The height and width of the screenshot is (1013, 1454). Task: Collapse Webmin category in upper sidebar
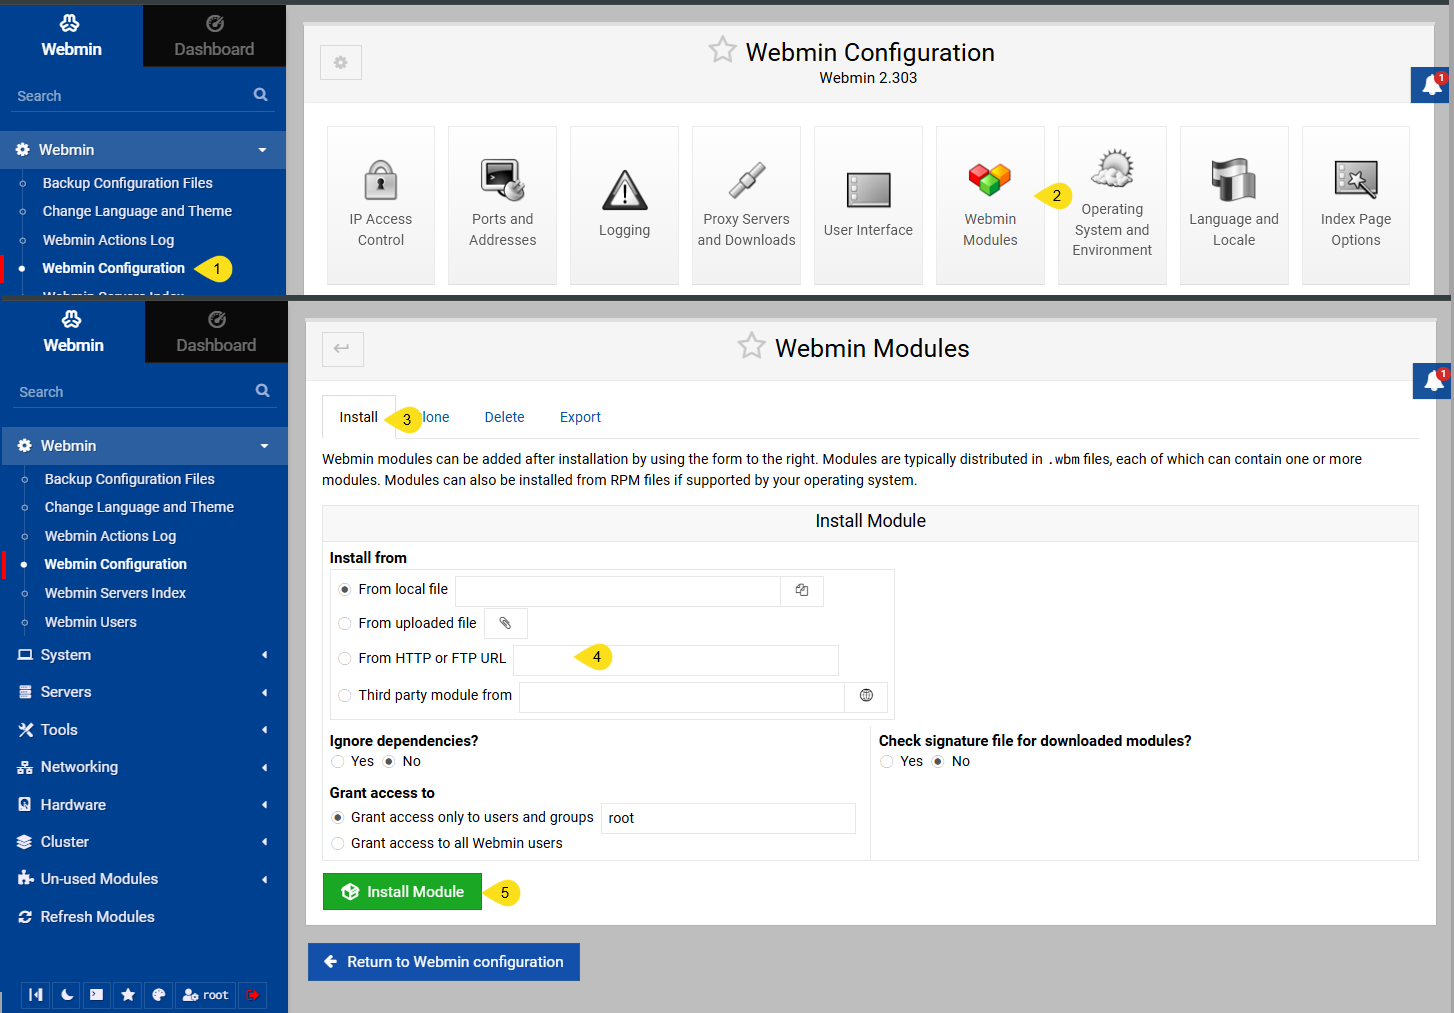[143, 150]
